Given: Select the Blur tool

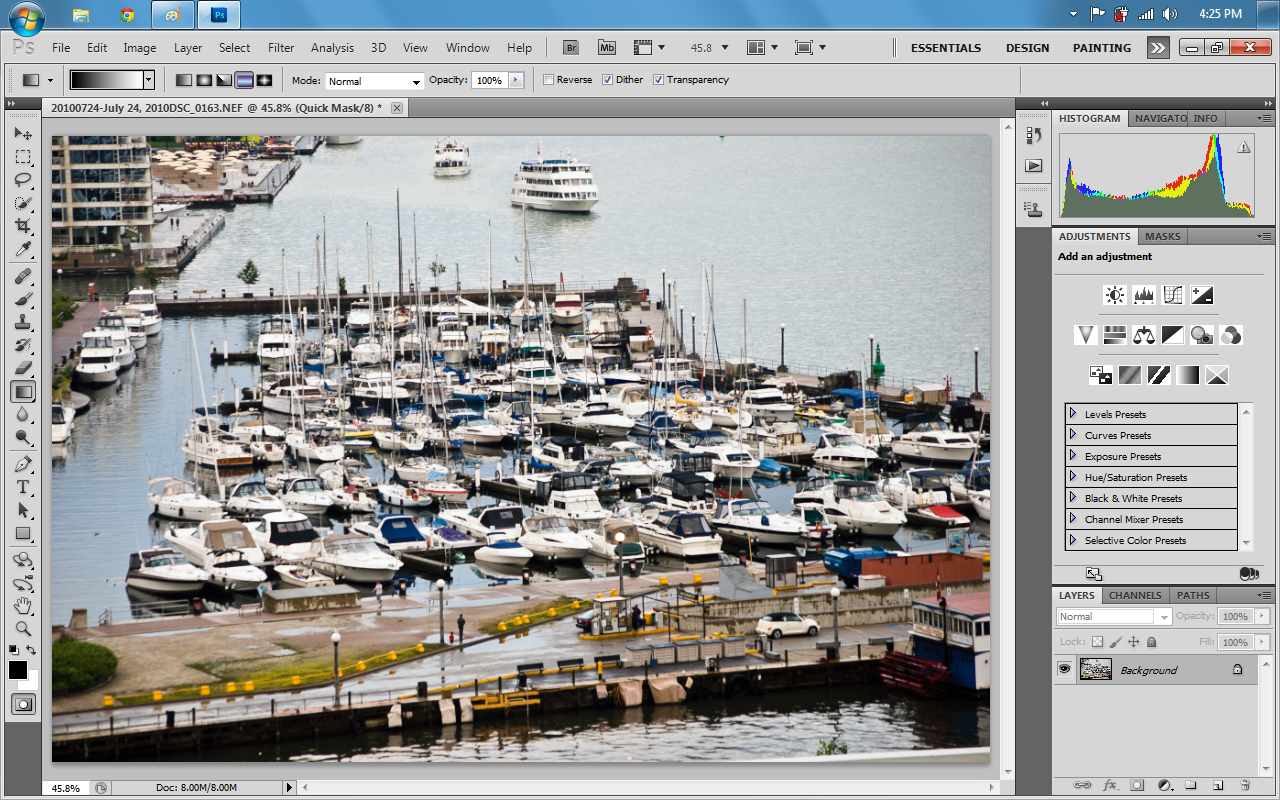Looking at the screenshot, I should click(23, 414).
